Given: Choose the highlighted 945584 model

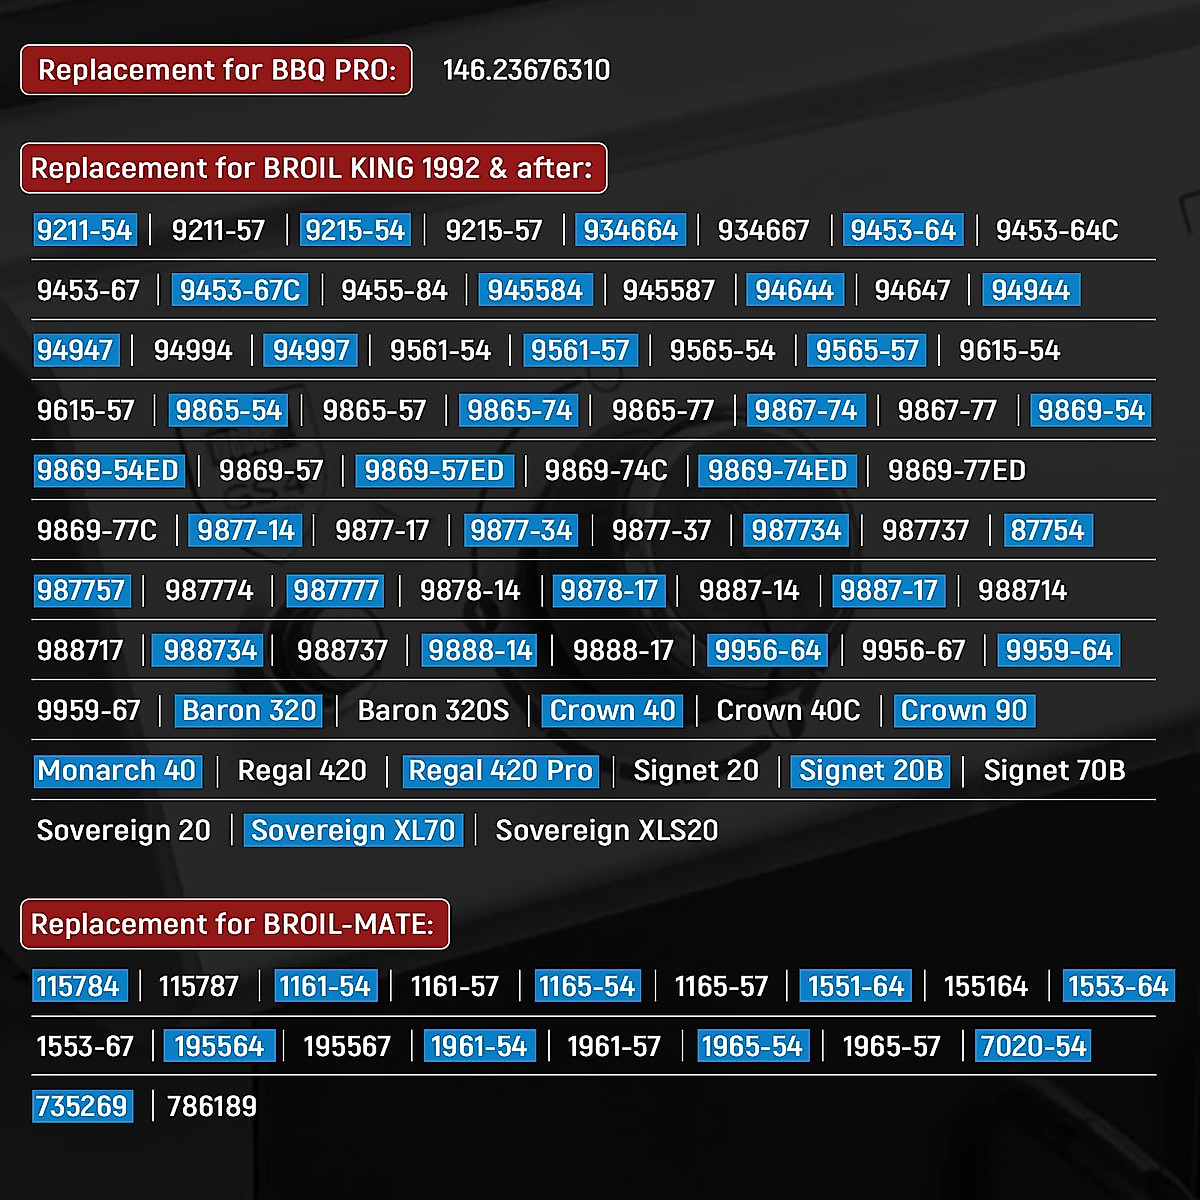Looking at the screenshot, I should point(535,291).
